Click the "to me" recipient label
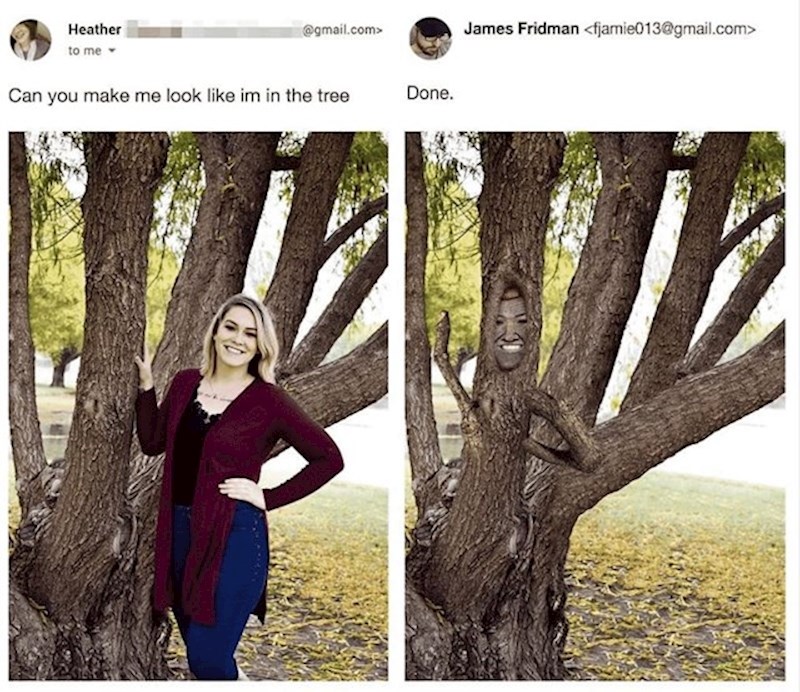The image size is (800, 692). (85, 51)
